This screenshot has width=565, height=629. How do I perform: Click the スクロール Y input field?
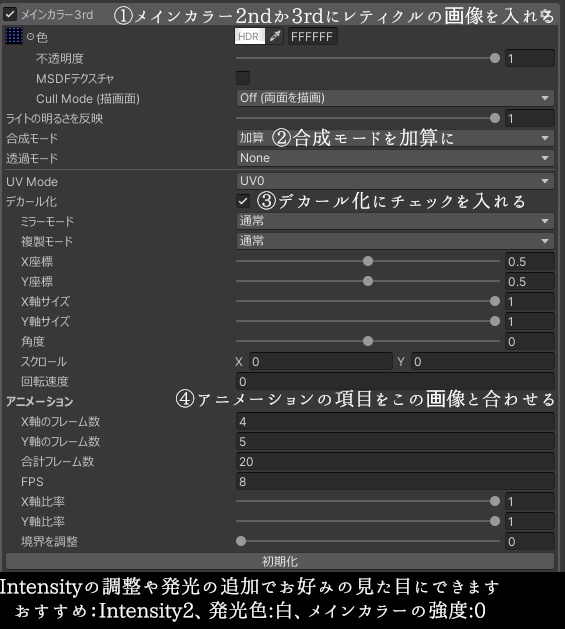point(483,362)
